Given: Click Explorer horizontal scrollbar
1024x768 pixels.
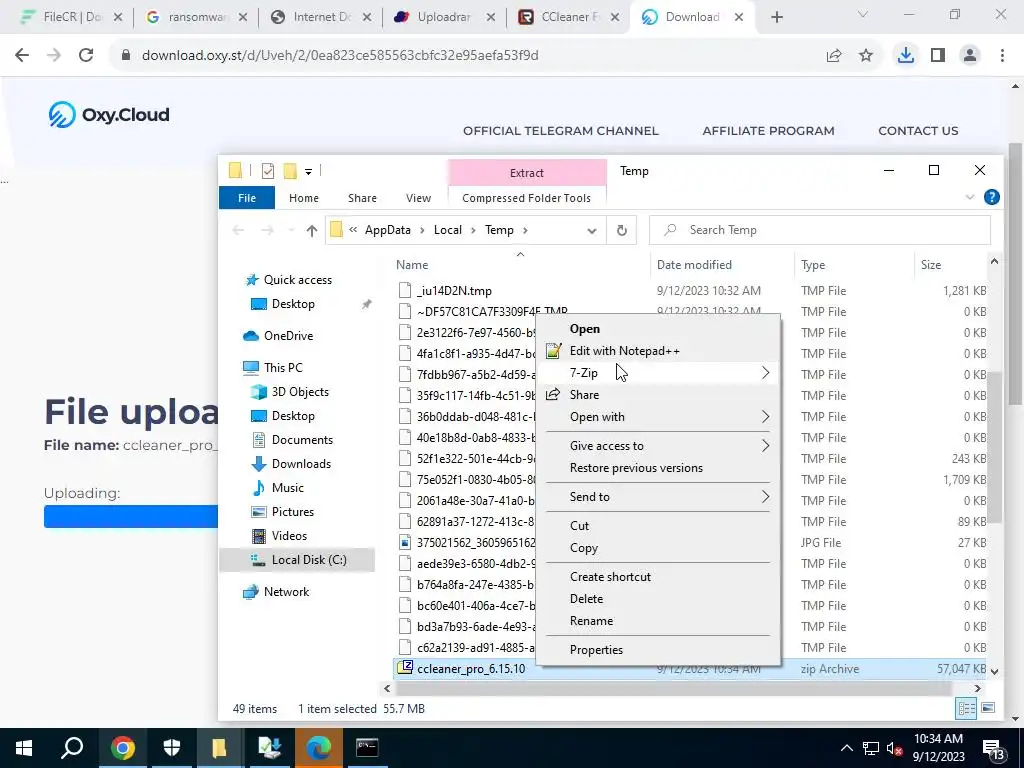Looking at the screenshot, I should pyautogui.click(x=673, y=688).
